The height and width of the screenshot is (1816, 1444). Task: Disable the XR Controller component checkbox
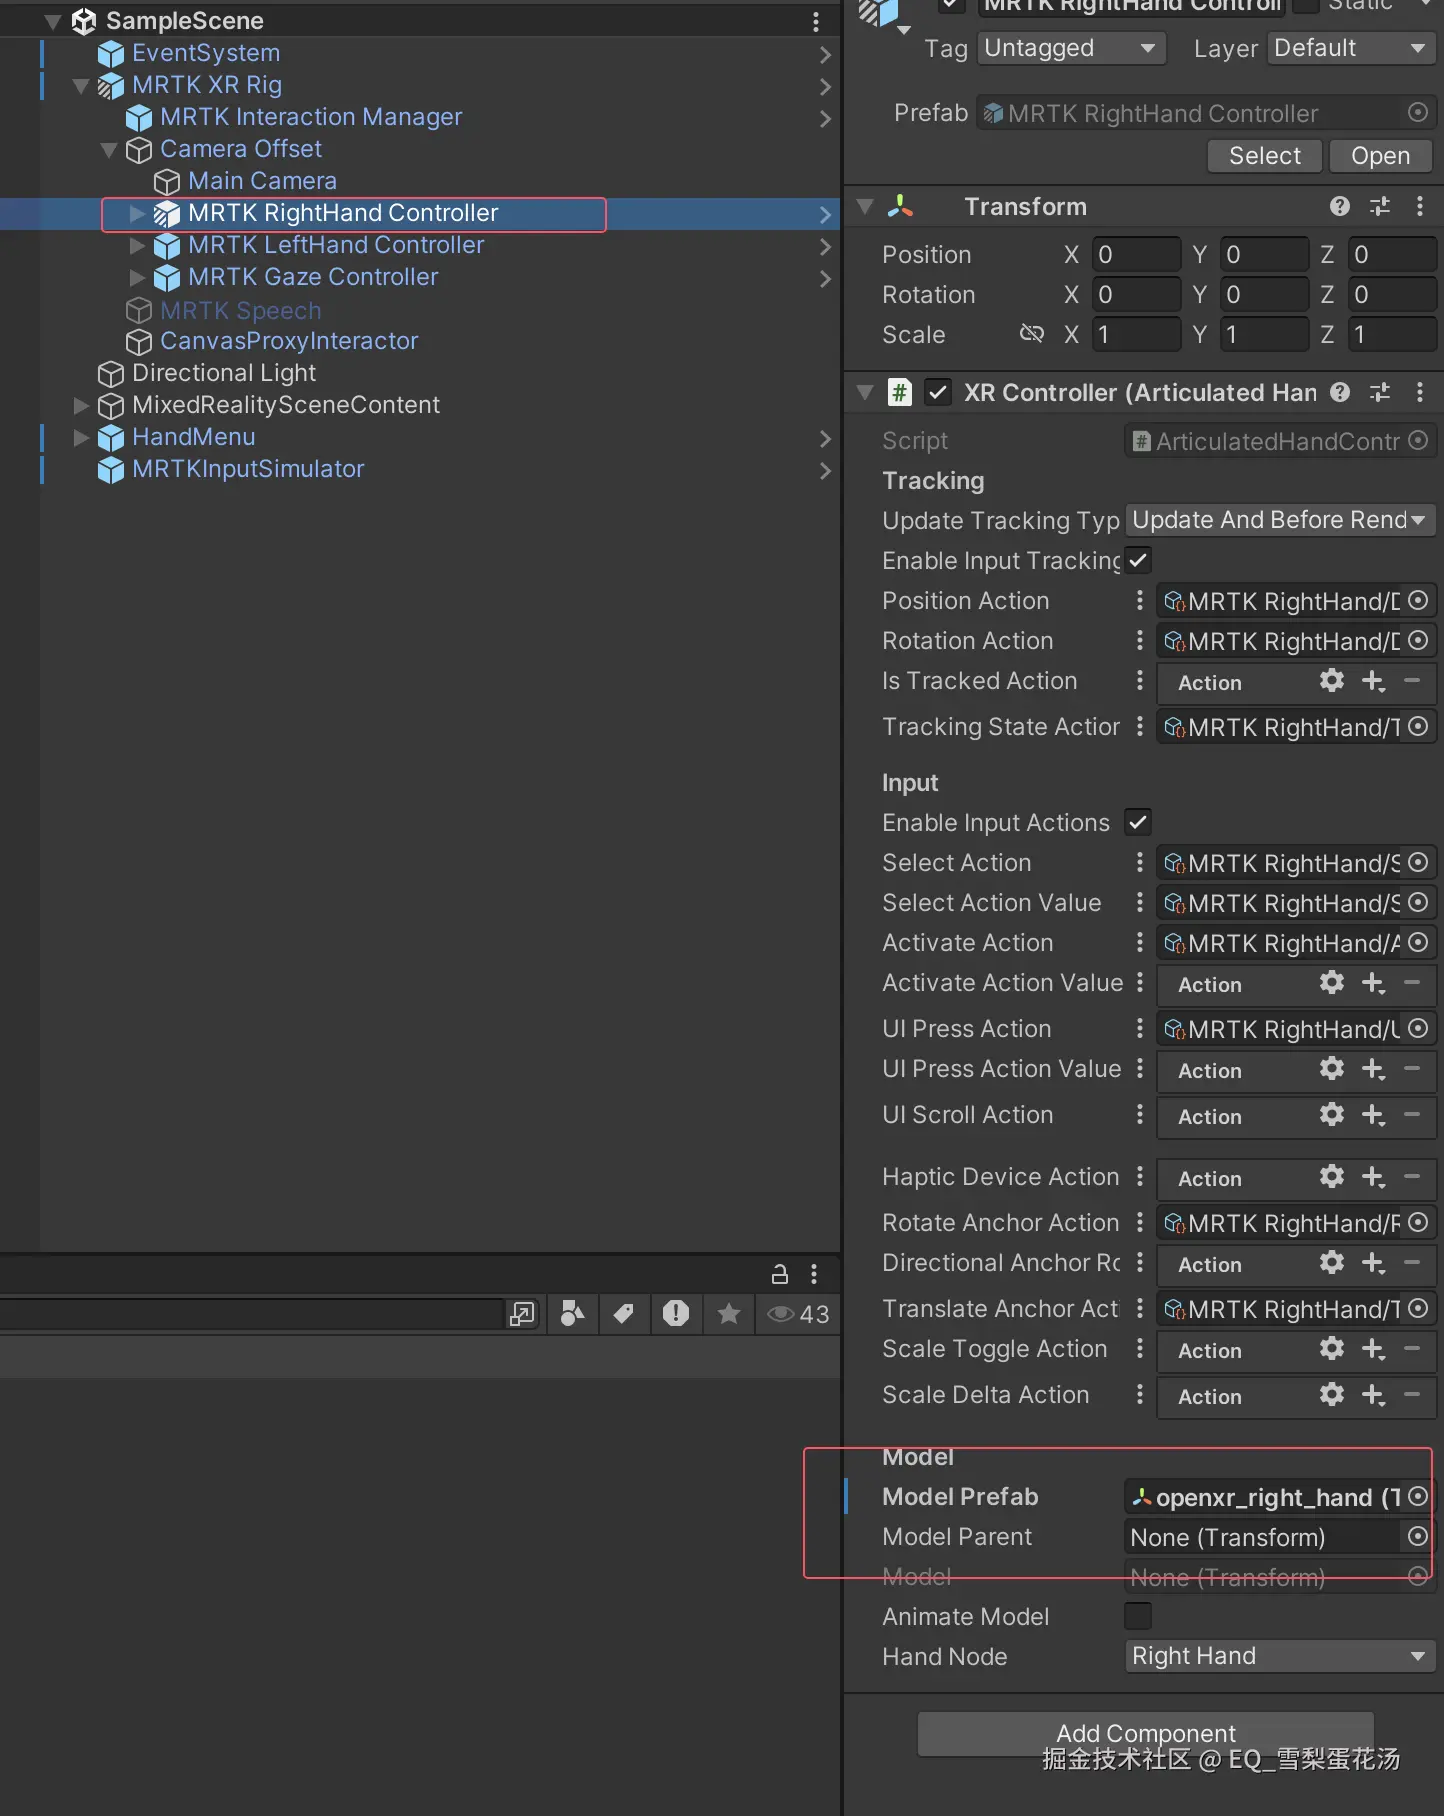(937, 392)
